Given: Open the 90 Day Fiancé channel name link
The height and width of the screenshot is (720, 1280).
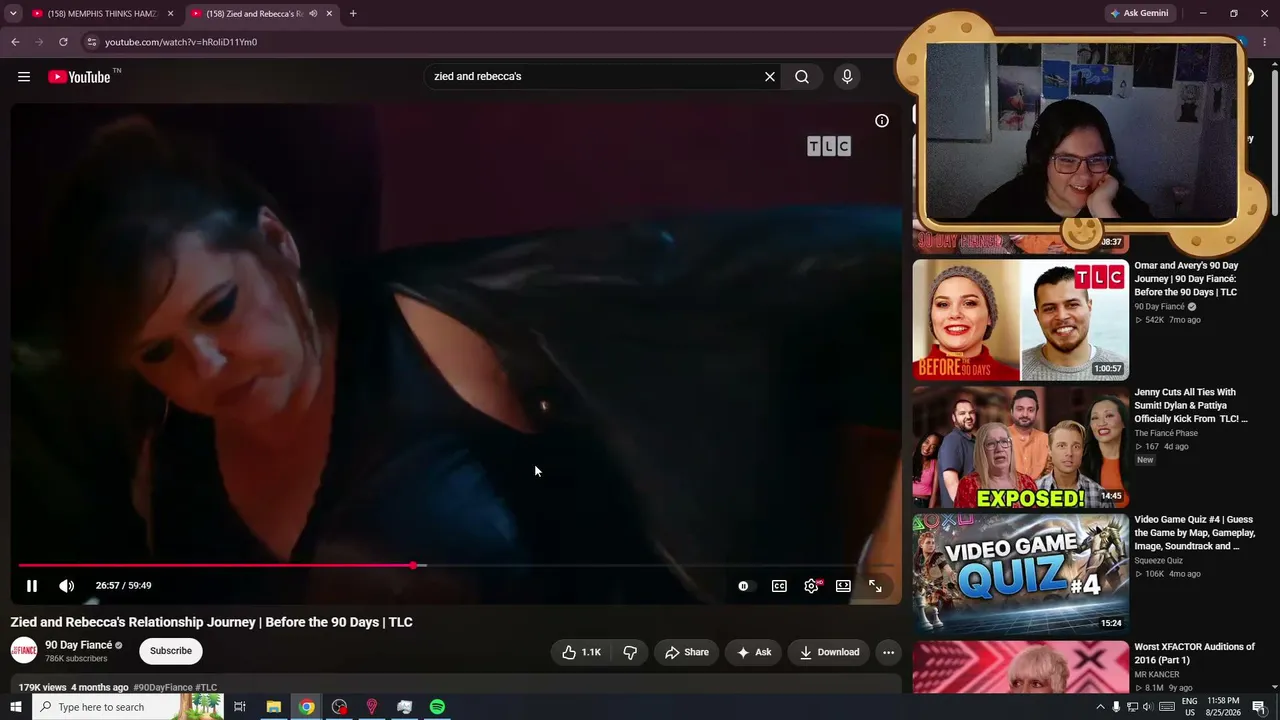Looking at the screenshot, I should pos(78,646).
